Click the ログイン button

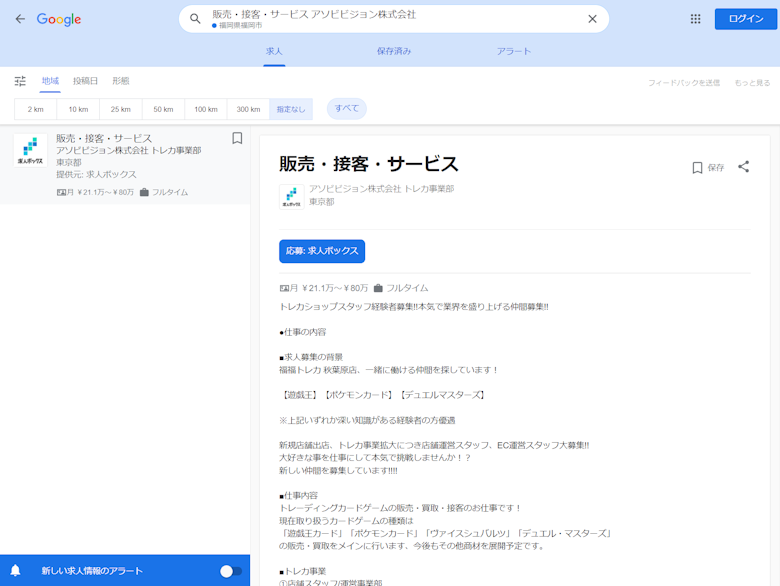coord(746,19)
